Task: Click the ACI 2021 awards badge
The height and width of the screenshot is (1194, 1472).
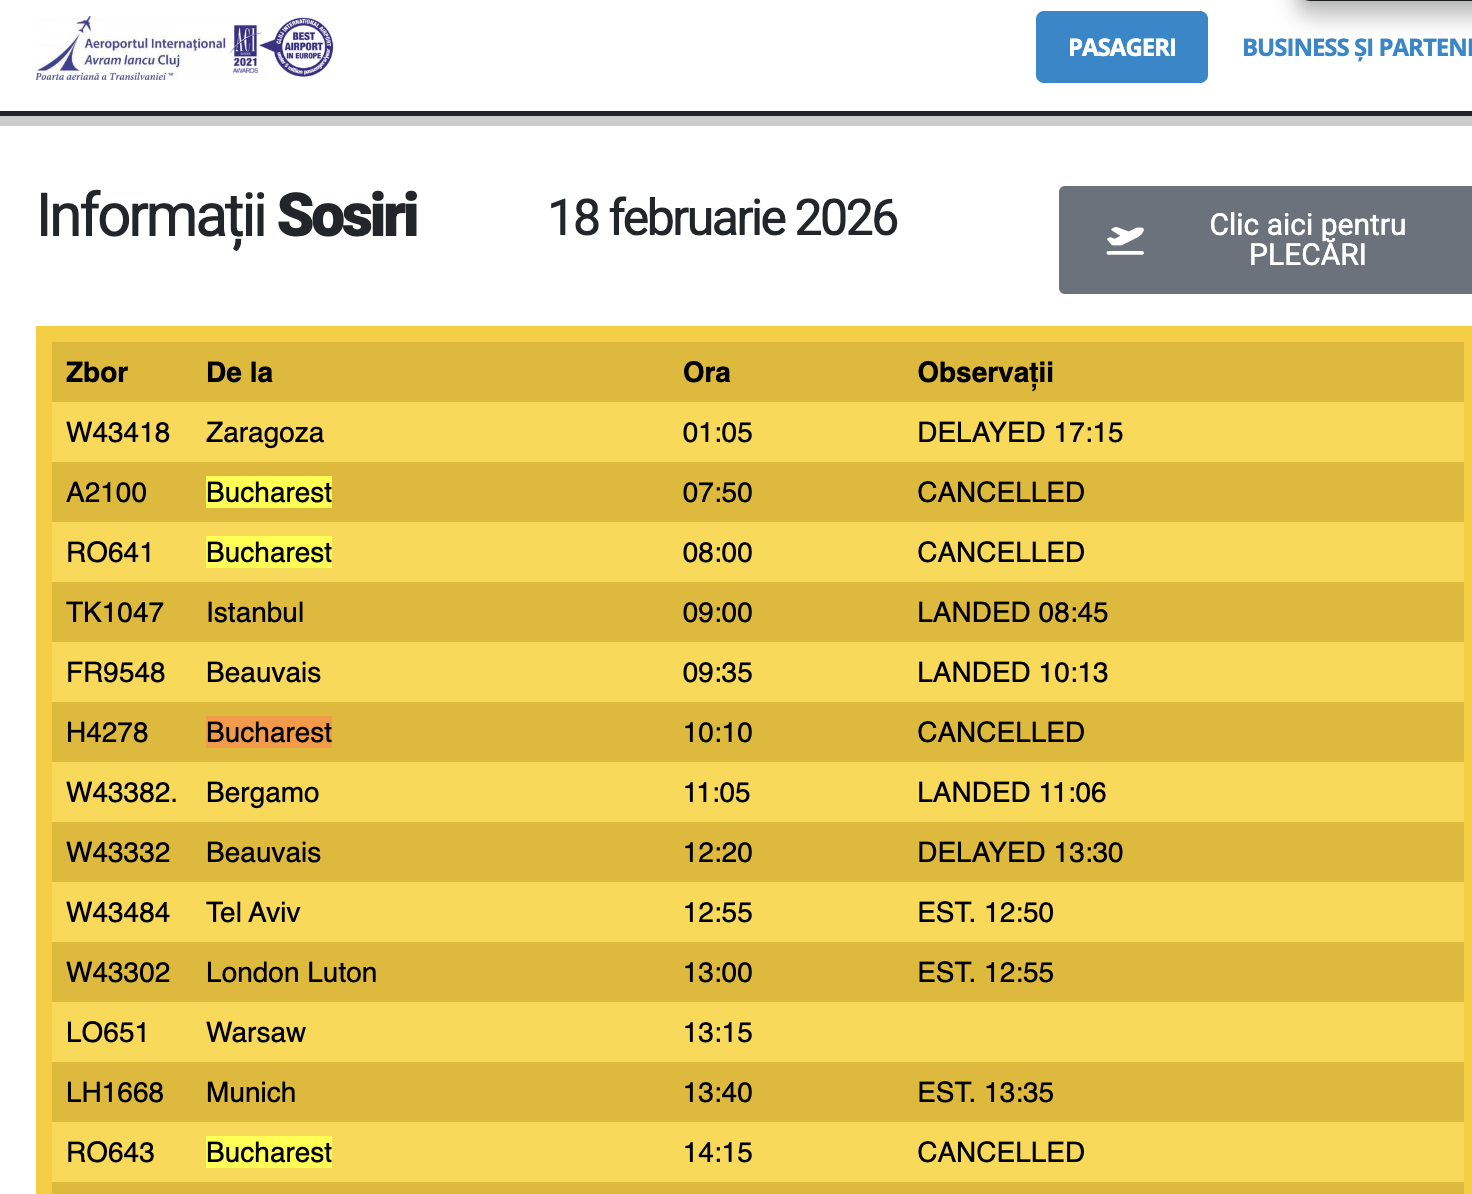Action: pyautogui.click(x=245, y=49)
